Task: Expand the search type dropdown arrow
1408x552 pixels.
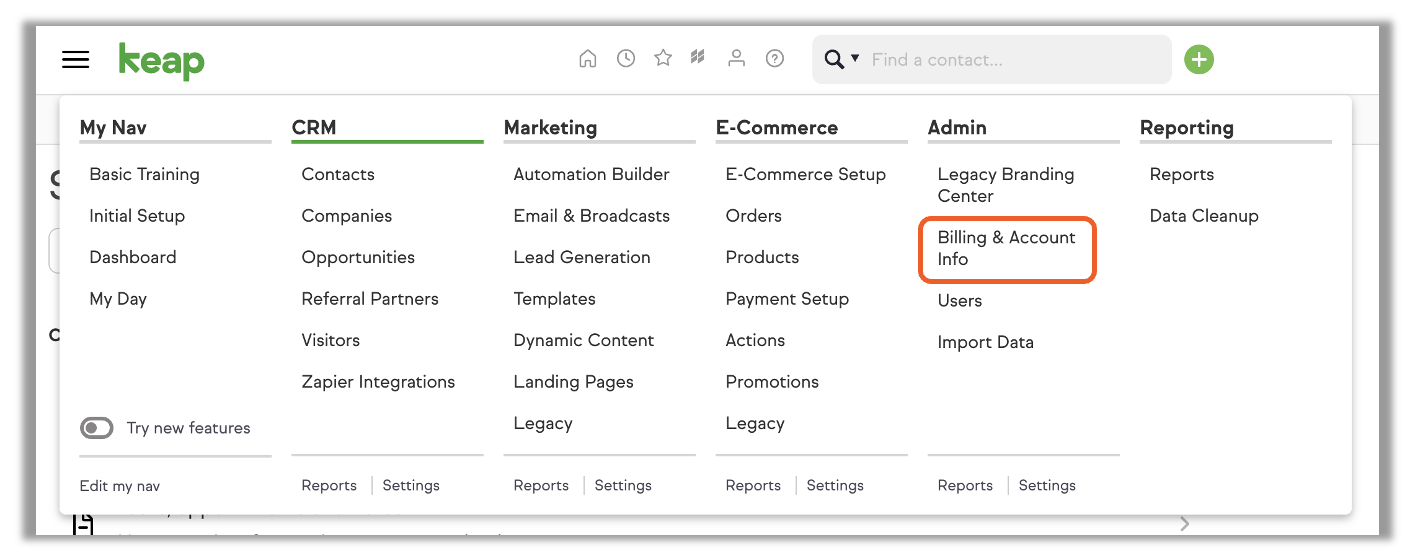Action: [855, 59]
